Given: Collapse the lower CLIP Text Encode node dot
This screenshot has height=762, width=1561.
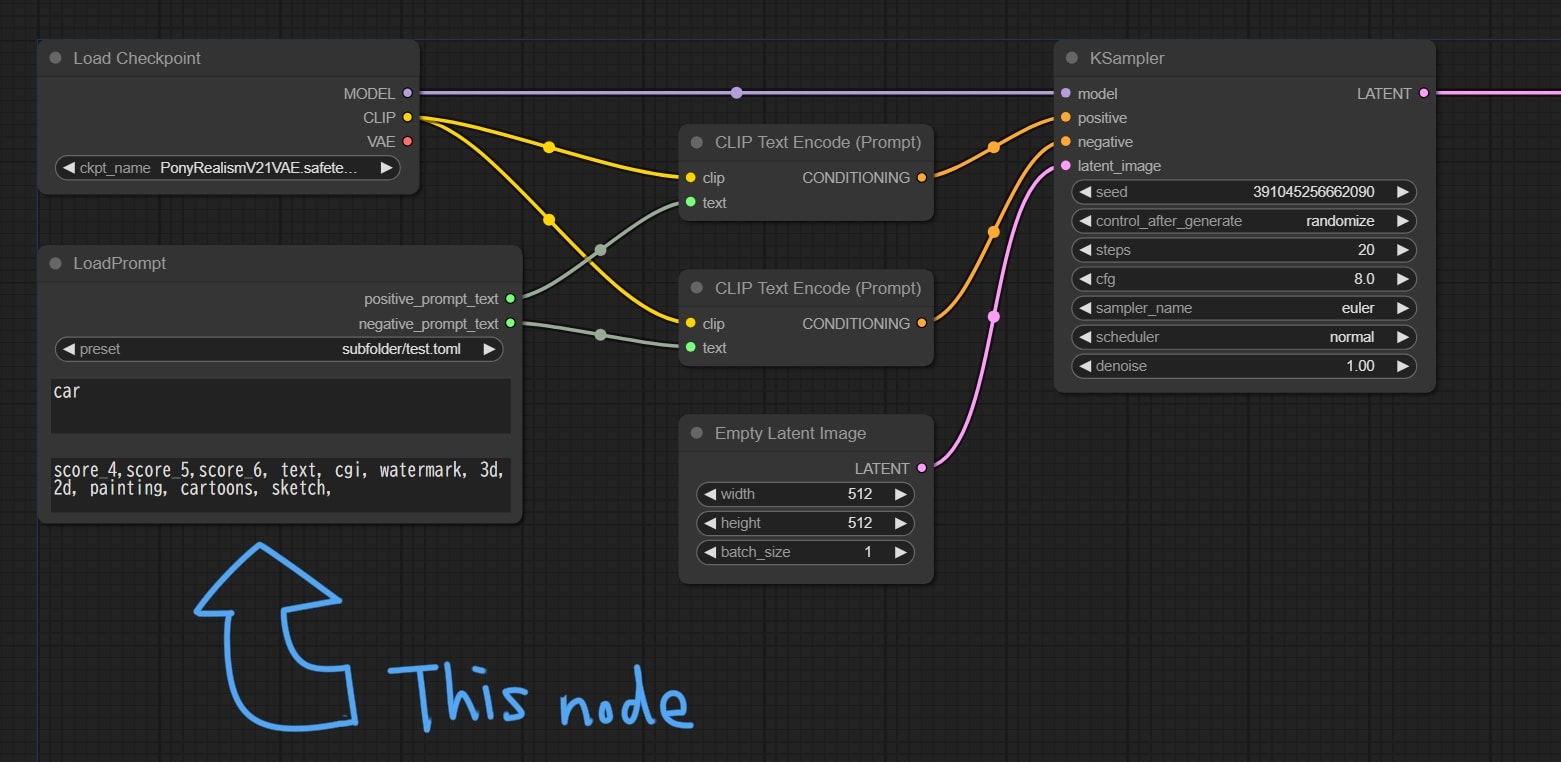Looking at the screenshot, I should (x=697, y=288).
